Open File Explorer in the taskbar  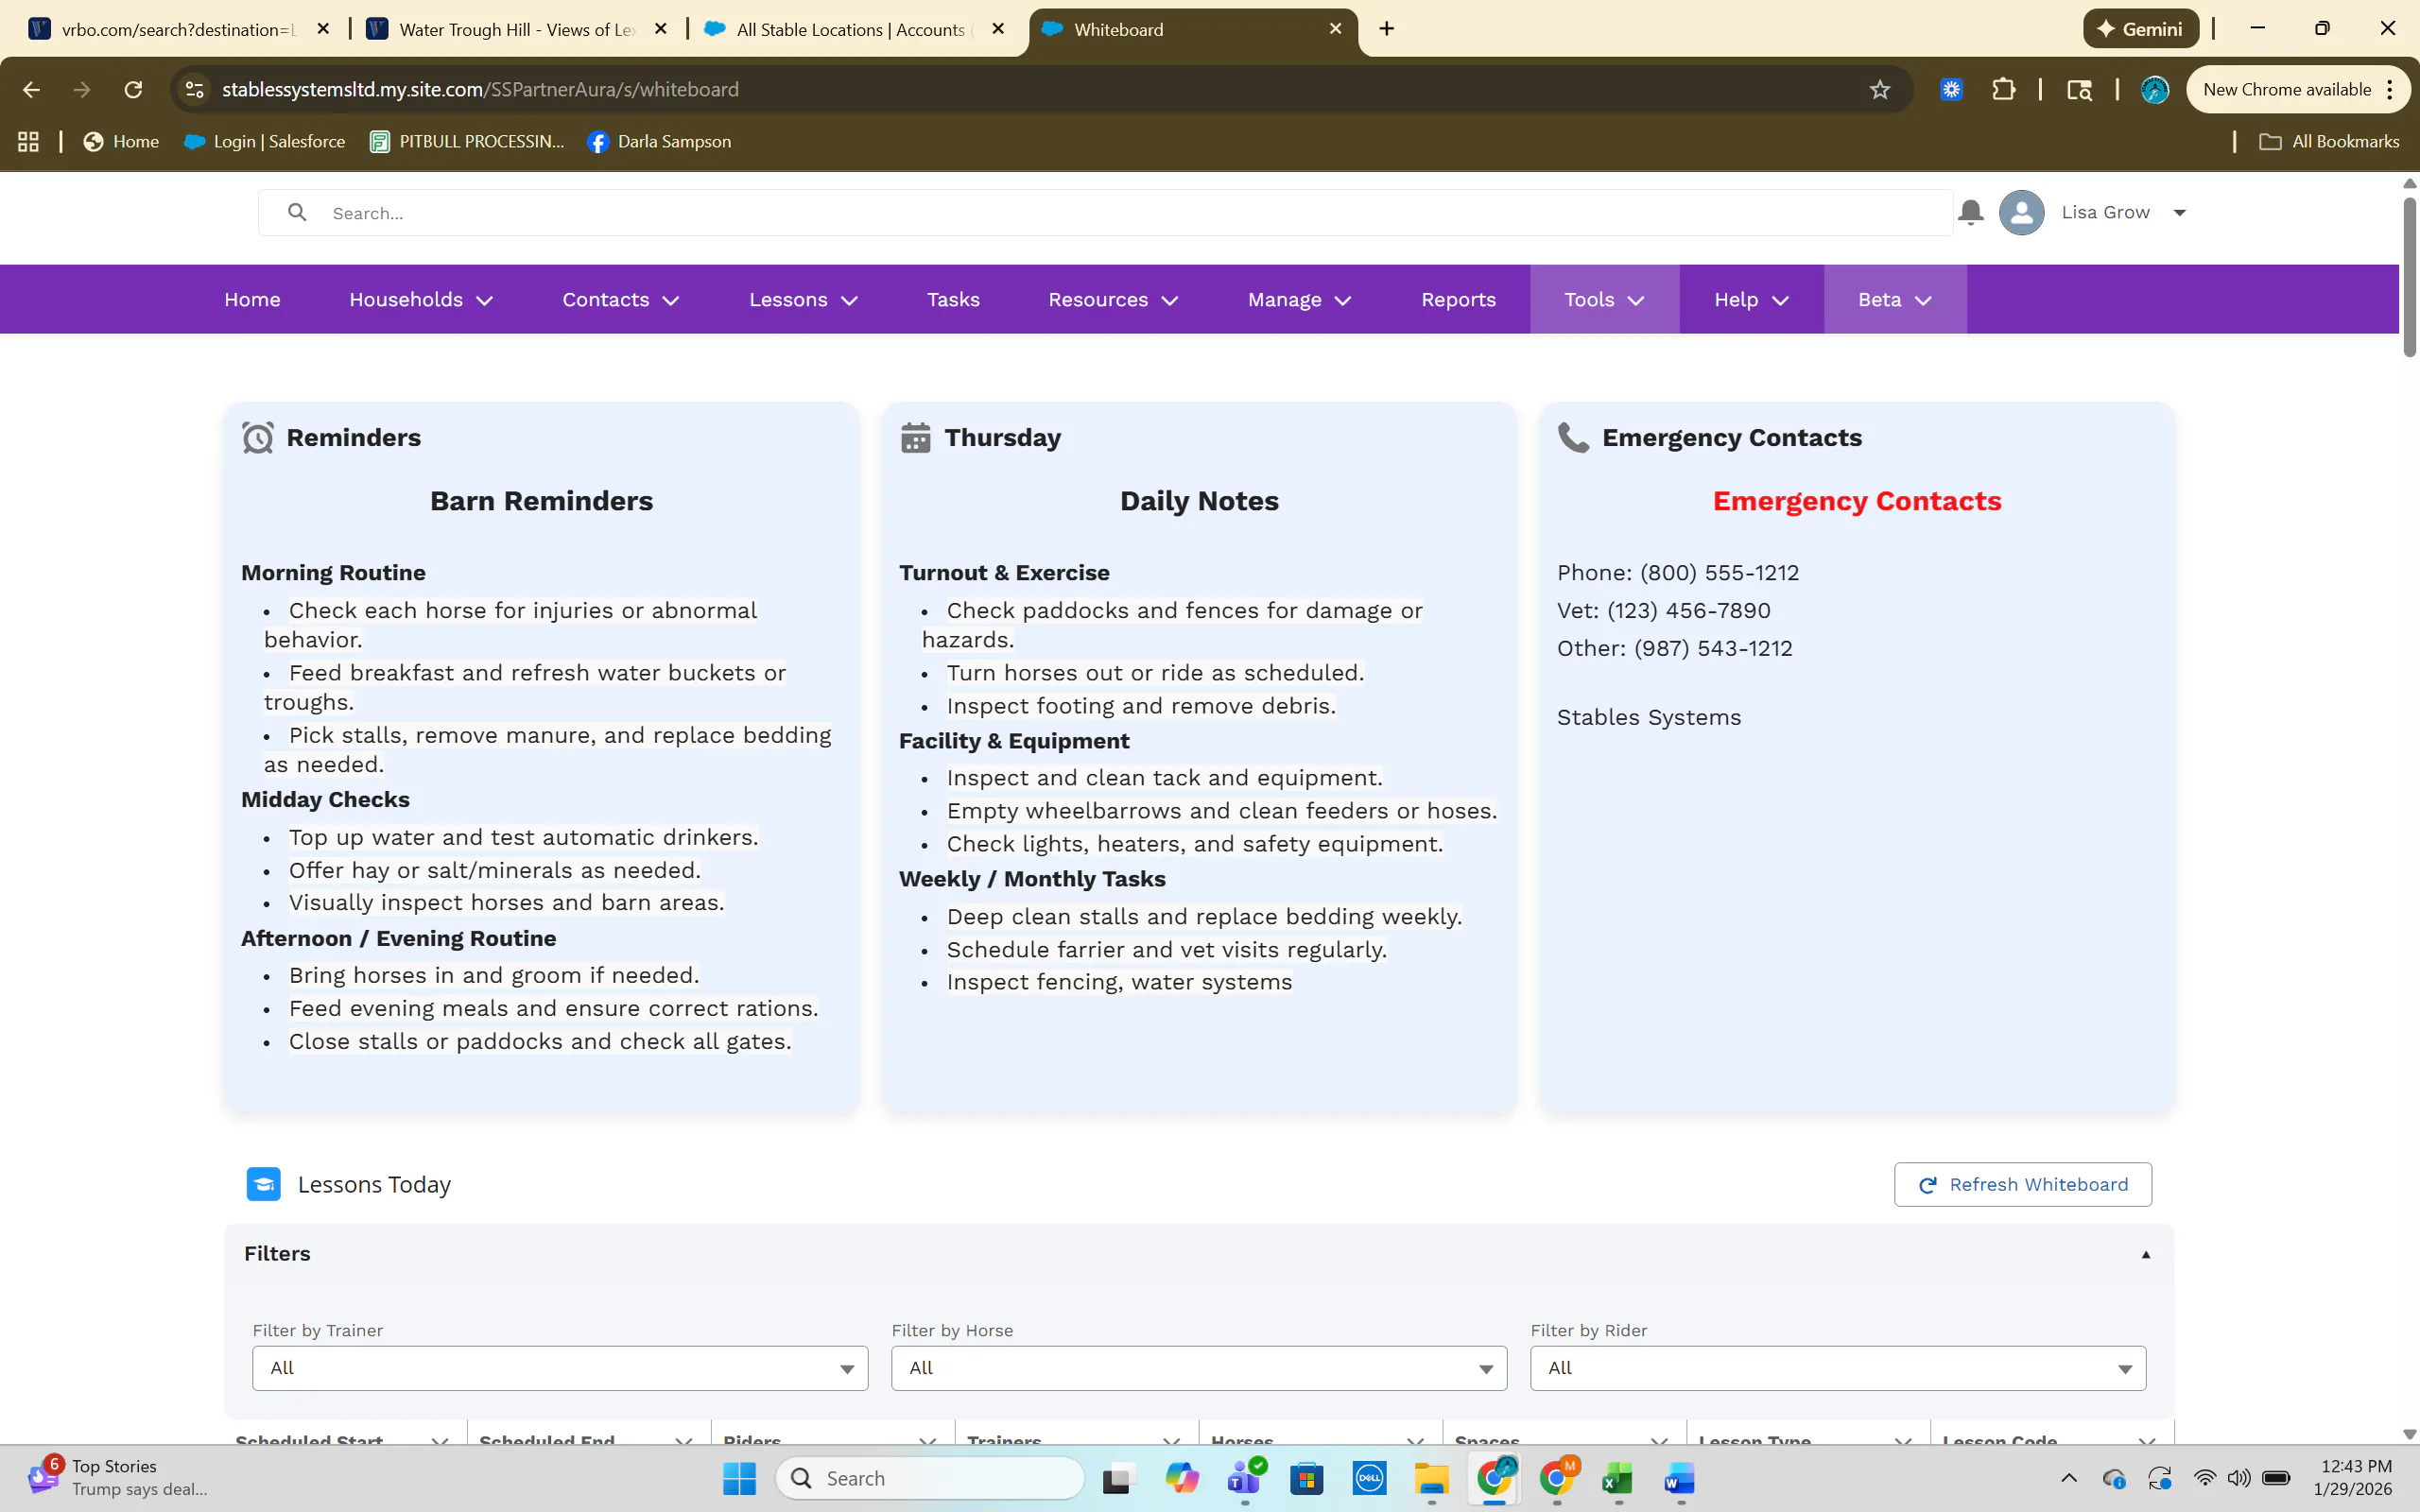tap(1431, 1478)
